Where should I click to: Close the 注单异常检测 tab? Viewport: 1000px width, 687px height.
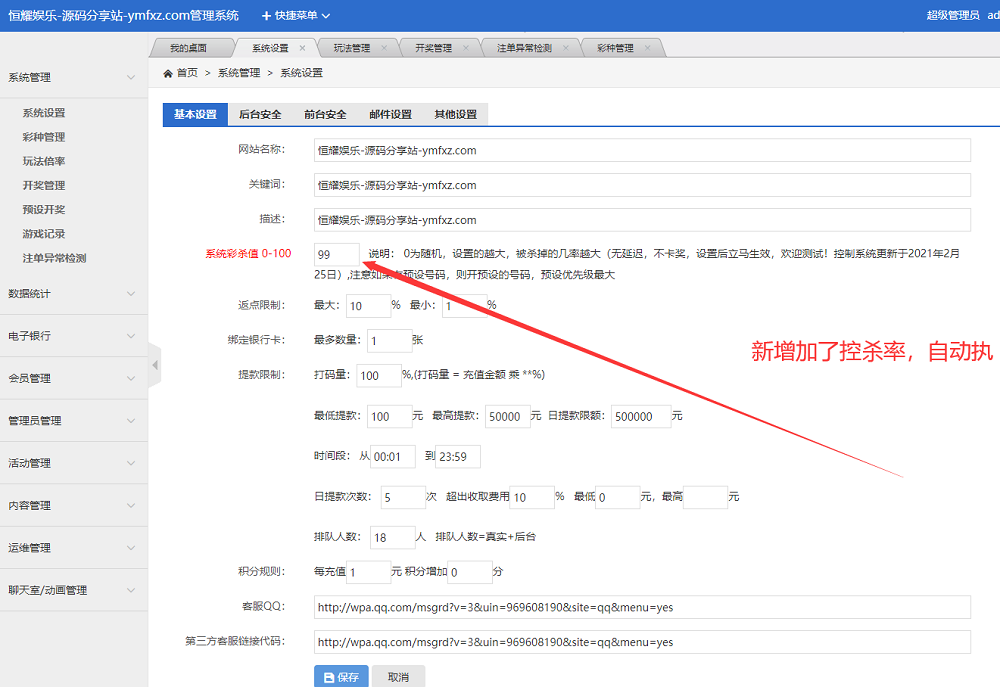(x=565, y=48)
